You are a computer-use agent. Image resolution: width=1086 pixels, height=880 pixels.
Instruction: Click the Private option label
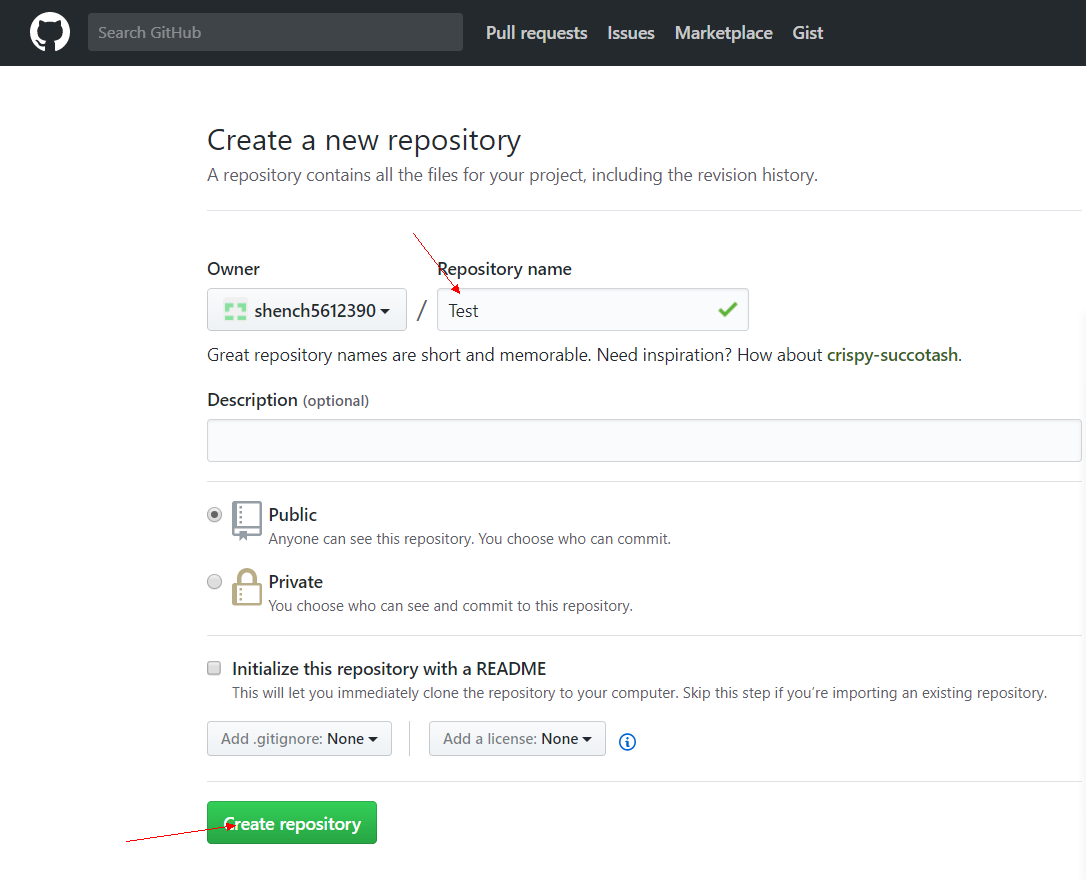pyautogui.click(x=296, y=582)
